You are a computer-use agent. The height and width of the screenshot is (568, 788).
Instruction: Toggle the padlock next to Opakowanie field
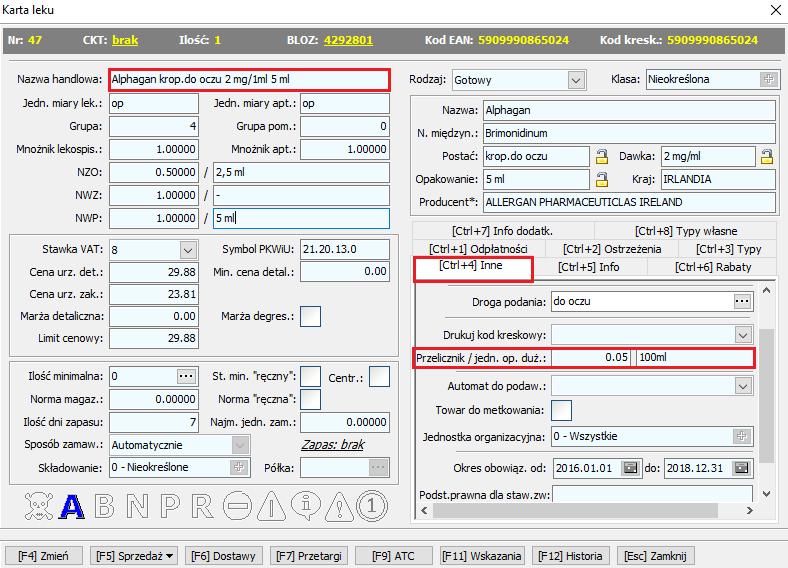pos(602,179)
